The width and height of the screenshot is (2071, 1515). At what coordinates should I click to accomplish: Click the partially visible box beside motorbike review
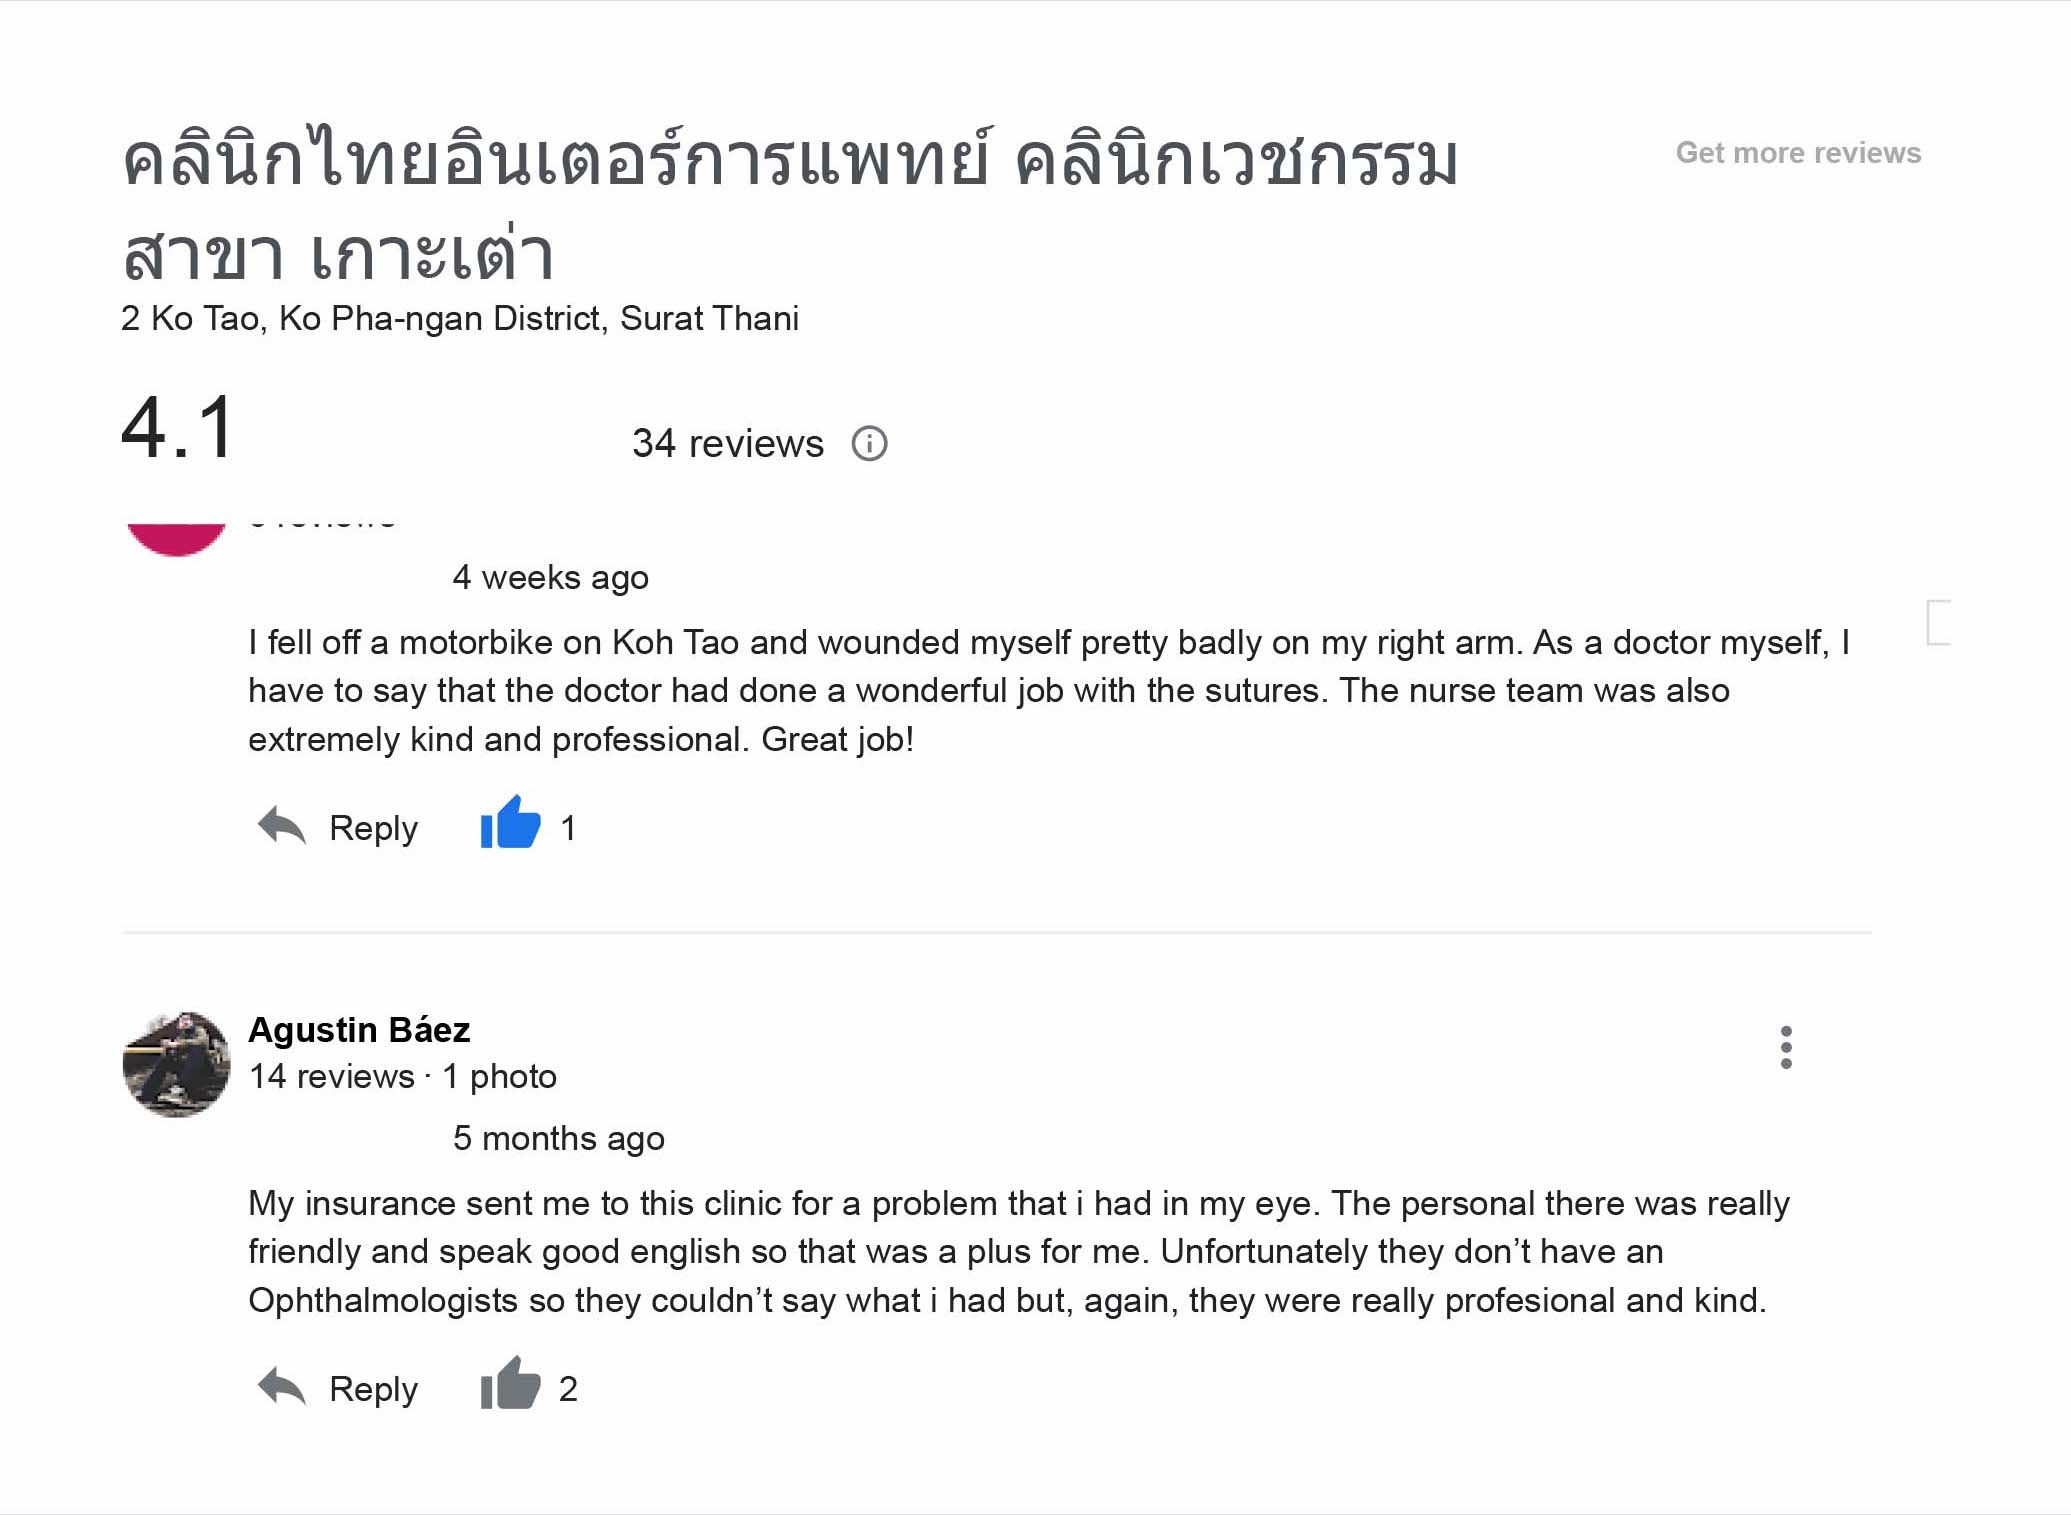(1939, 622)
